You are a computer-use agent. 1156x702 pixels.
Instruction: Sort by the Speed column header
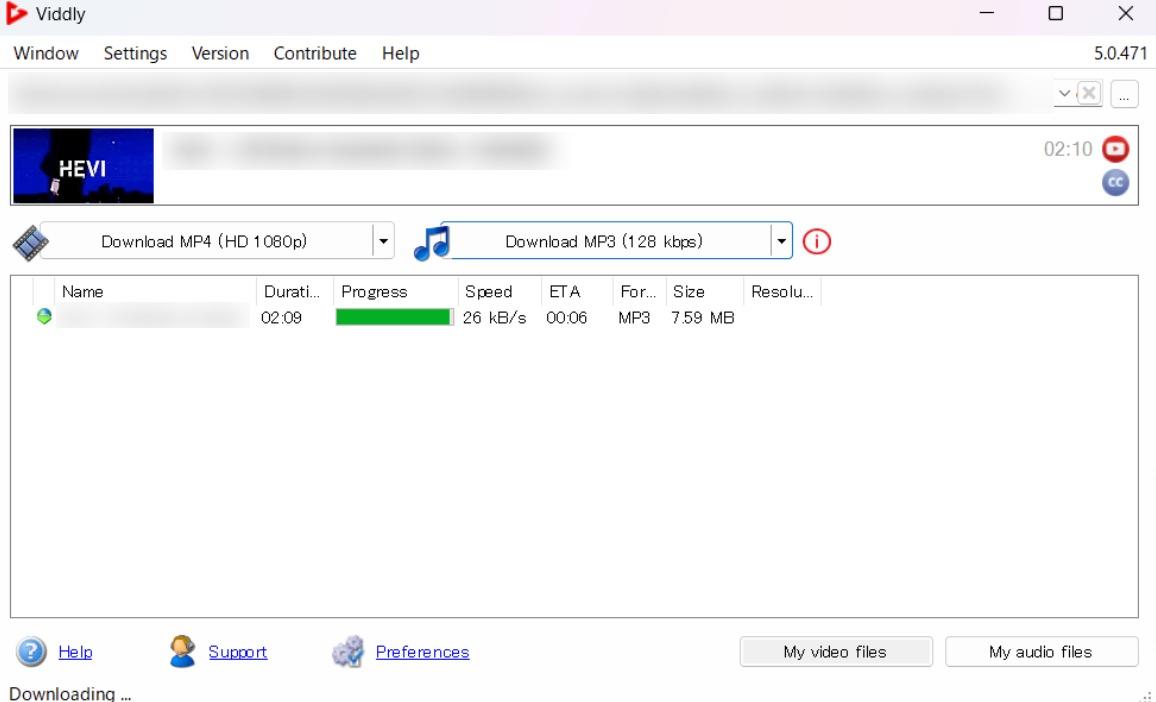click(499, 292)
